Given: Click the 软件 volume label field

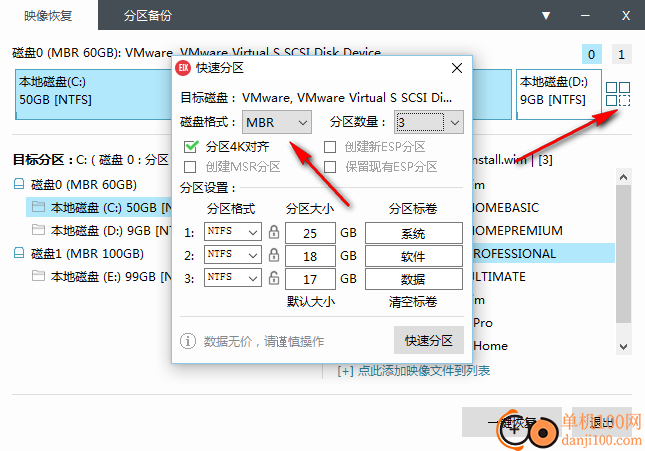Looking at the screenshot, I should [x=414, y=256].
